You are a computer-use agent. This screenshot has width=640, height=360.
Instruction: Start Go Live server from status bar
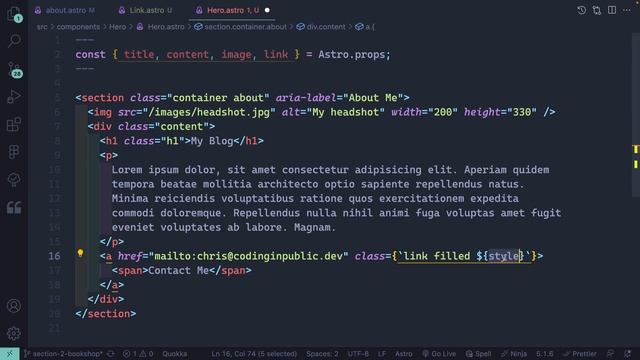(x=439, y=354)
